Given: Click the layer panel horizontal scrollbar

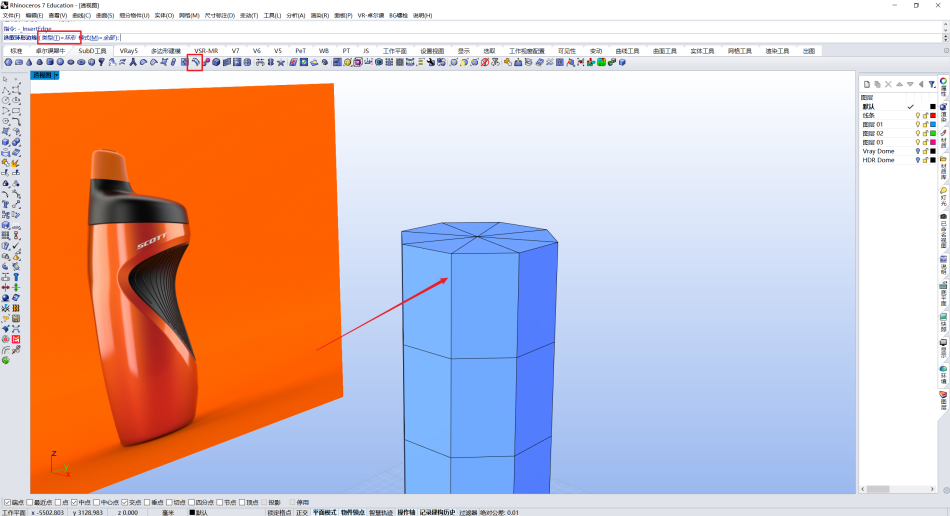Looking at the screenshot, I should click(x=899, y=489).
